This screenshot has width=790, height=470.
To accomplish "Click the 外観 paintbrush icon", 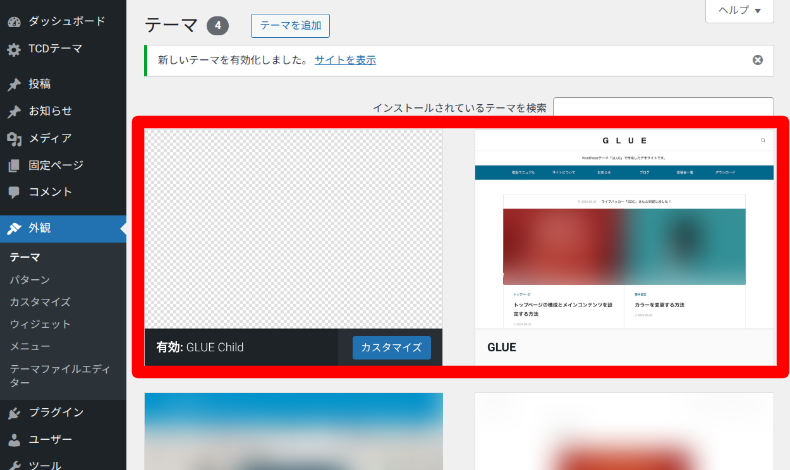I will click(x=14, y=229).
